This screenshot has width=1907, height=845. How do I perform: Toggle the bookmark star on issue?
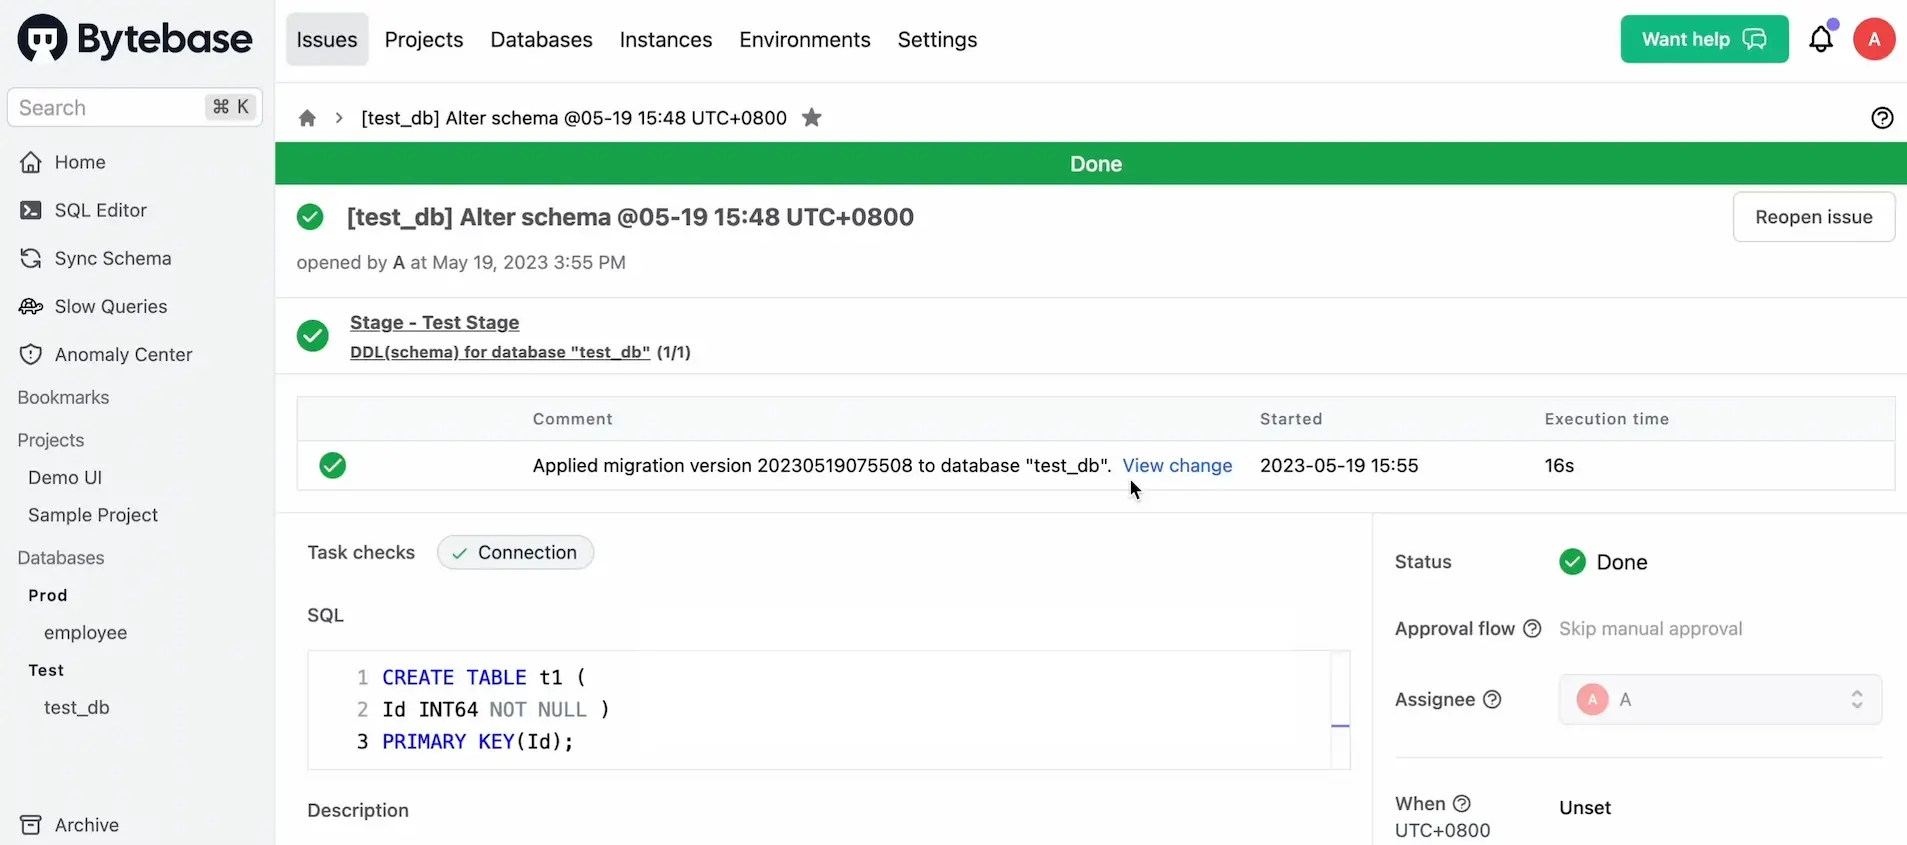tap(812, 118)
